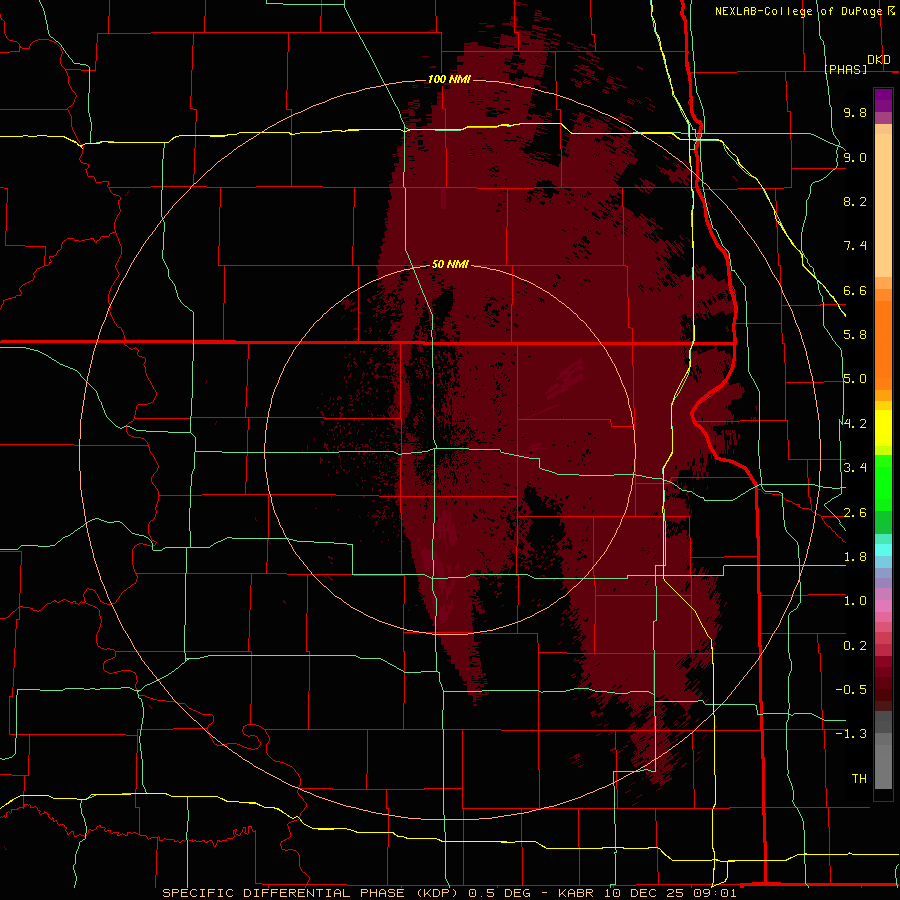This screenshot has height=900, width=900.
Task: Click the 0.2 value on the color scale
Action: pos(855,646)
